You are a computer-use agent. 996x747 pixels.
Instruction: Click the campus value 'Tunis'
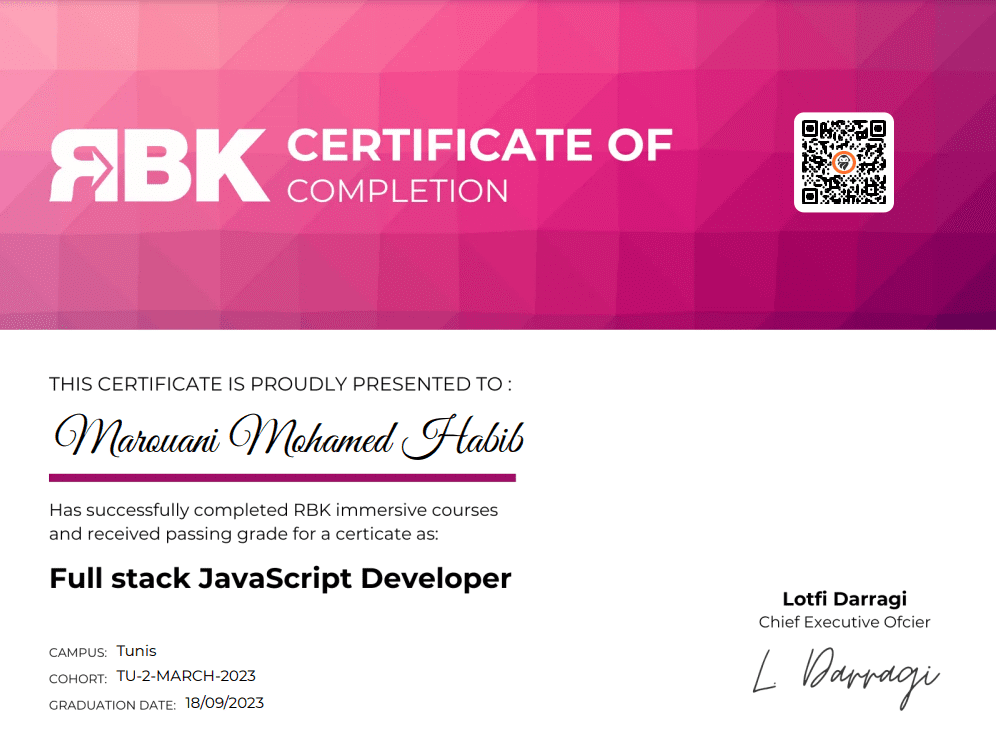(x=137, y=651)
